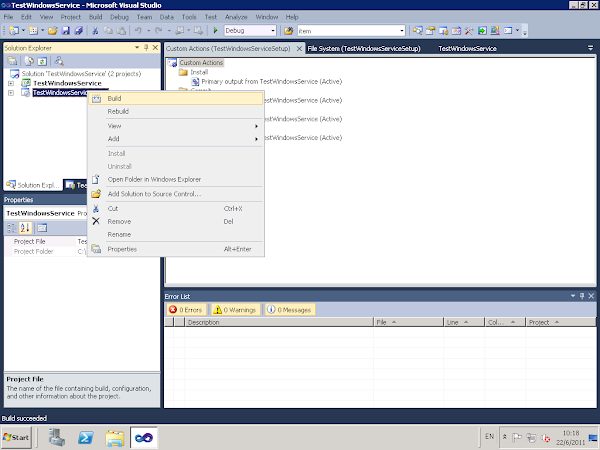Click Show All Files in Solution Explorer
600x450 pixels.
[29, 61]
